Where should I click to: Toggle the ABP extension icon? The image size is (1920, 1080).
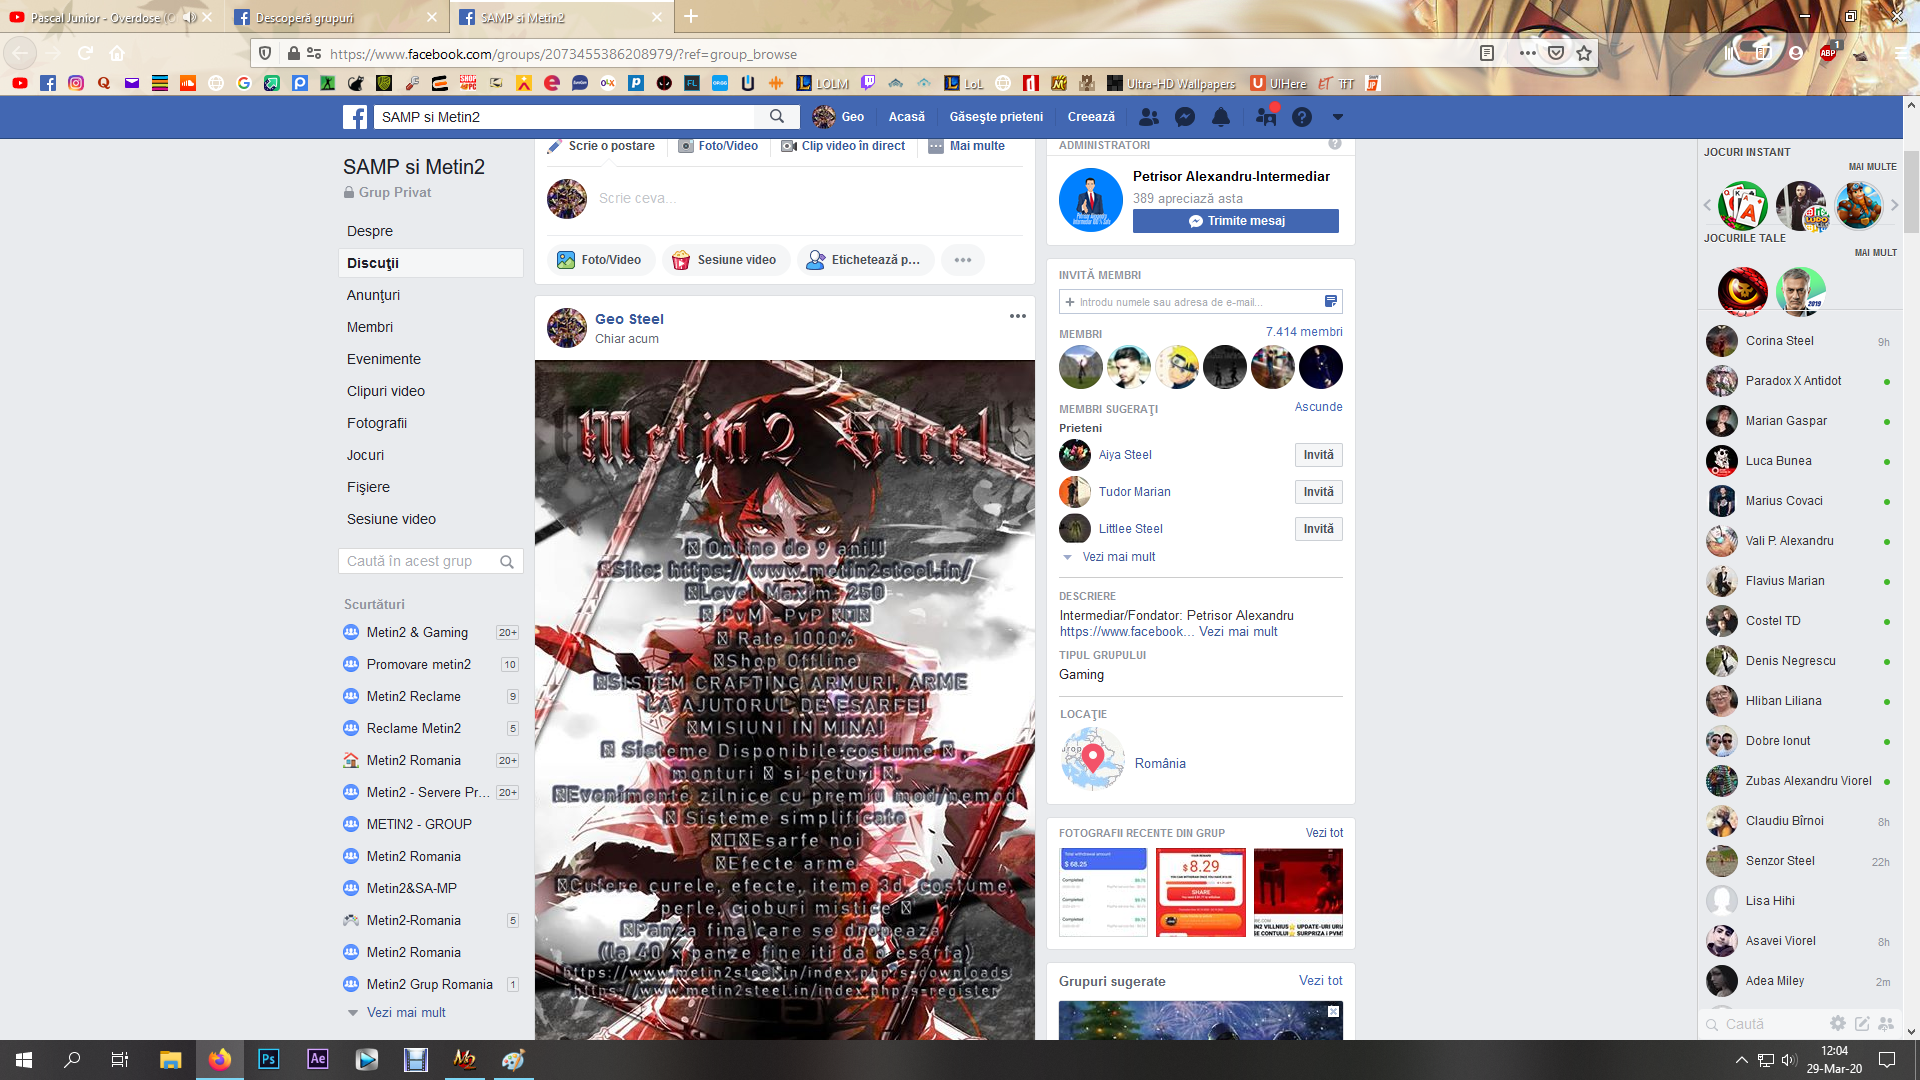click(x=1828, y=53)
